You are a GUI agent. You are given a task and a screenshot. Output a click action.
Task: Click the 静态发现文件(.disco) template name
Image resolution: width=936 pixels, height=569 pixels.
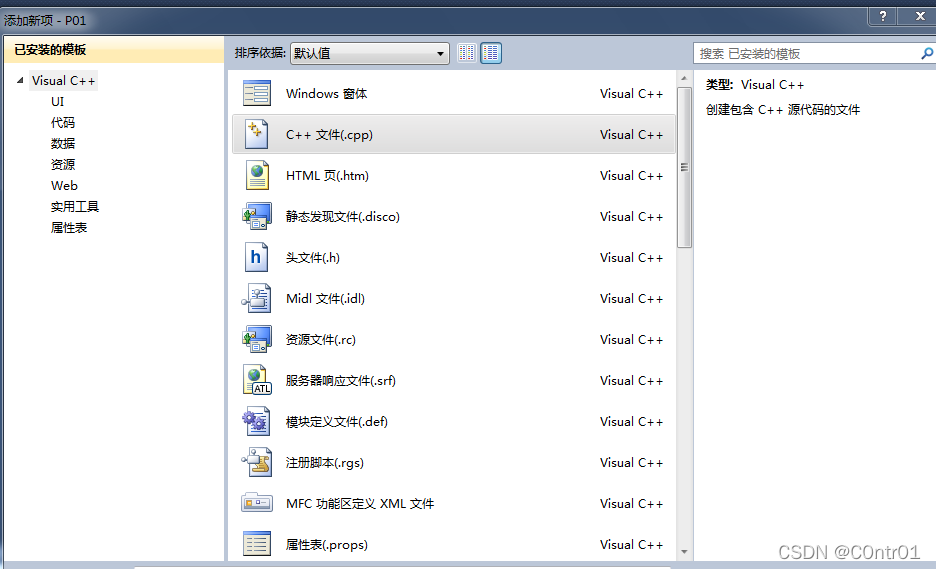[x=343, y=217]
